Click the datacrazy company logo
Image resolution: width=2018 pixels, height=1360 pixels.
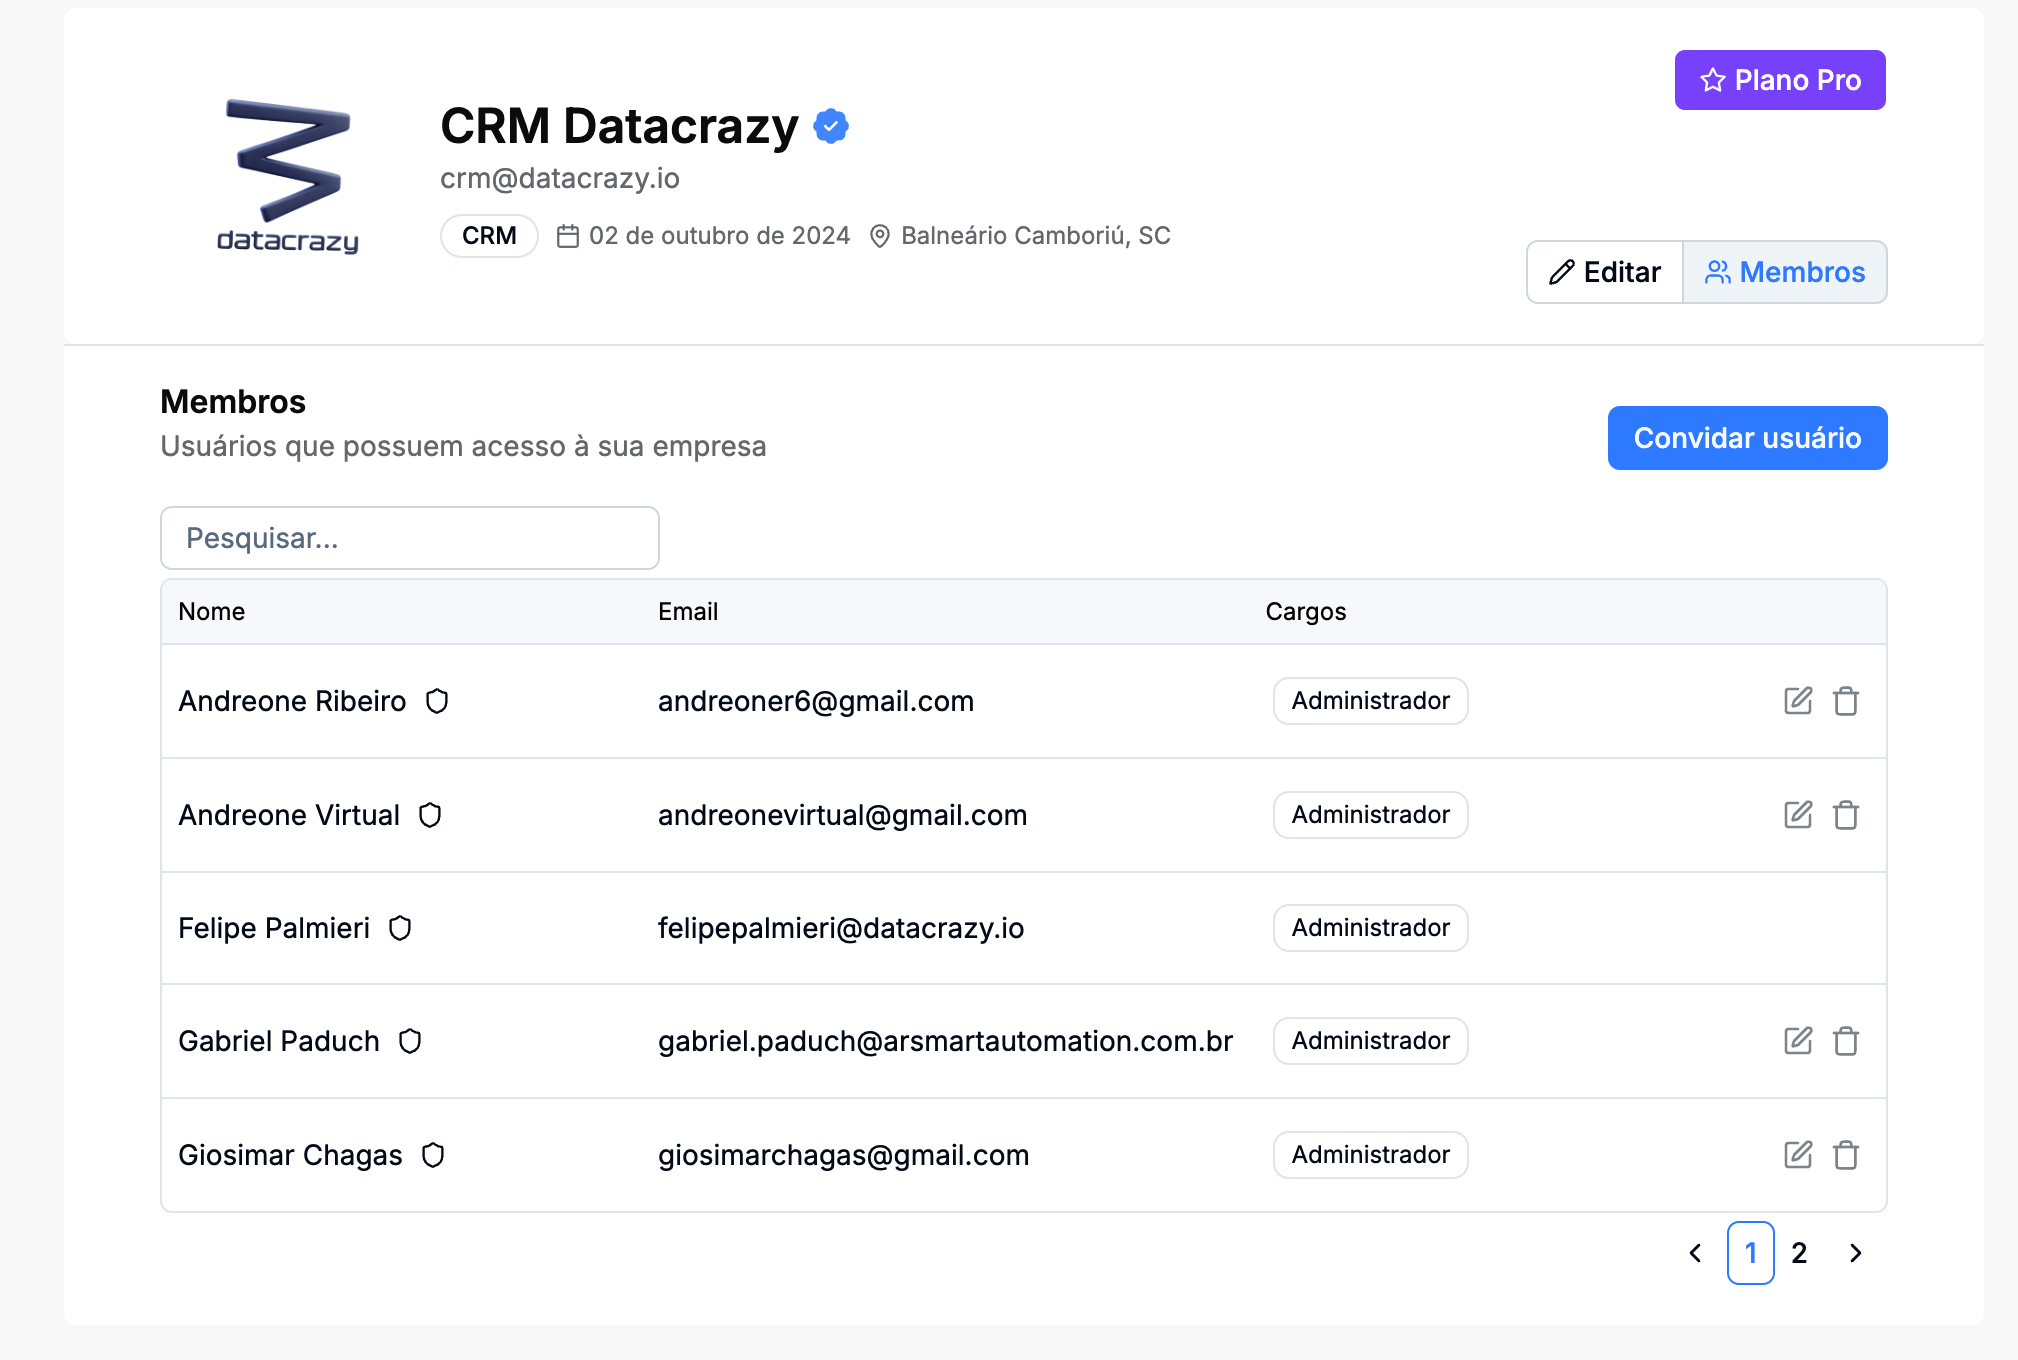tap(288, 175)
